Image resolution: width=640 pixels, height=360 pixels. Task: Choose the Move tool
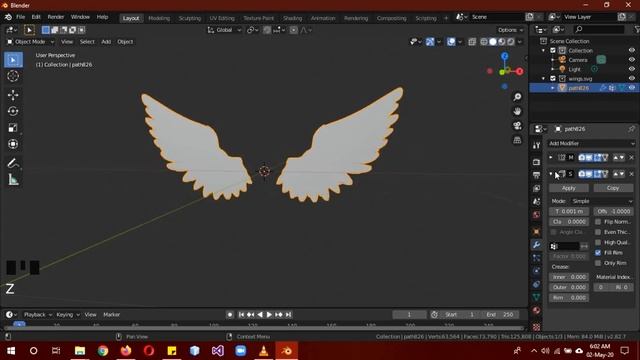pyautogui.click(x=13, y=95)
